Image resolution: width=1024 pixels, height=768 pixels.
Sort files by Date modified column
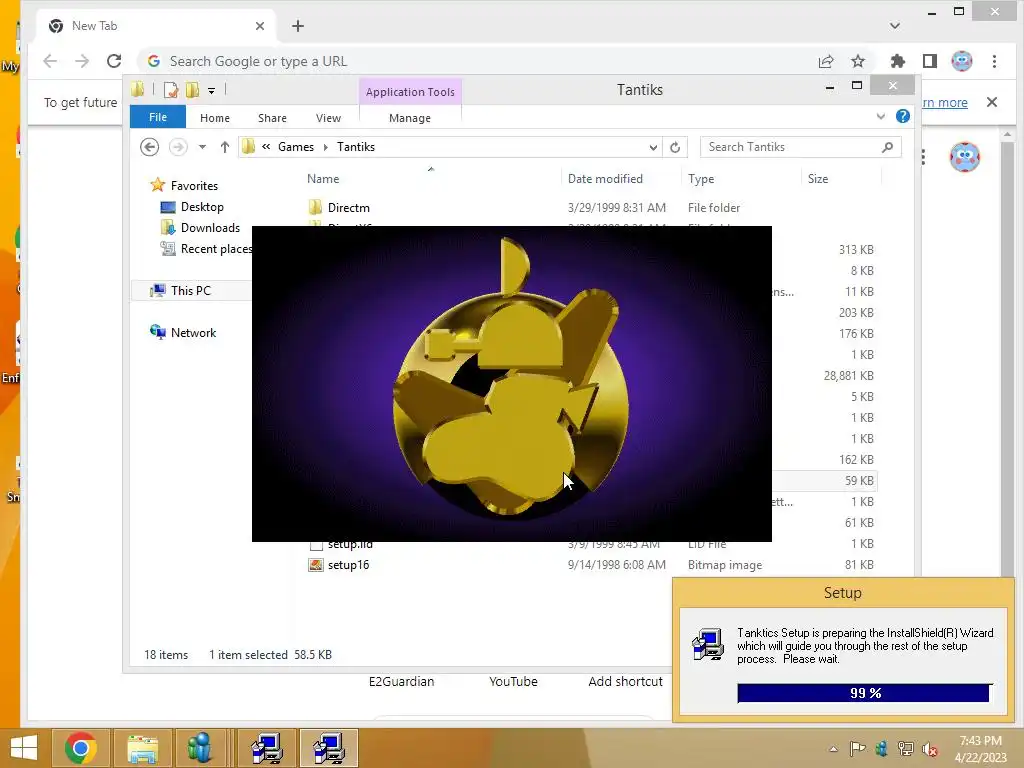tap(605, 179)
